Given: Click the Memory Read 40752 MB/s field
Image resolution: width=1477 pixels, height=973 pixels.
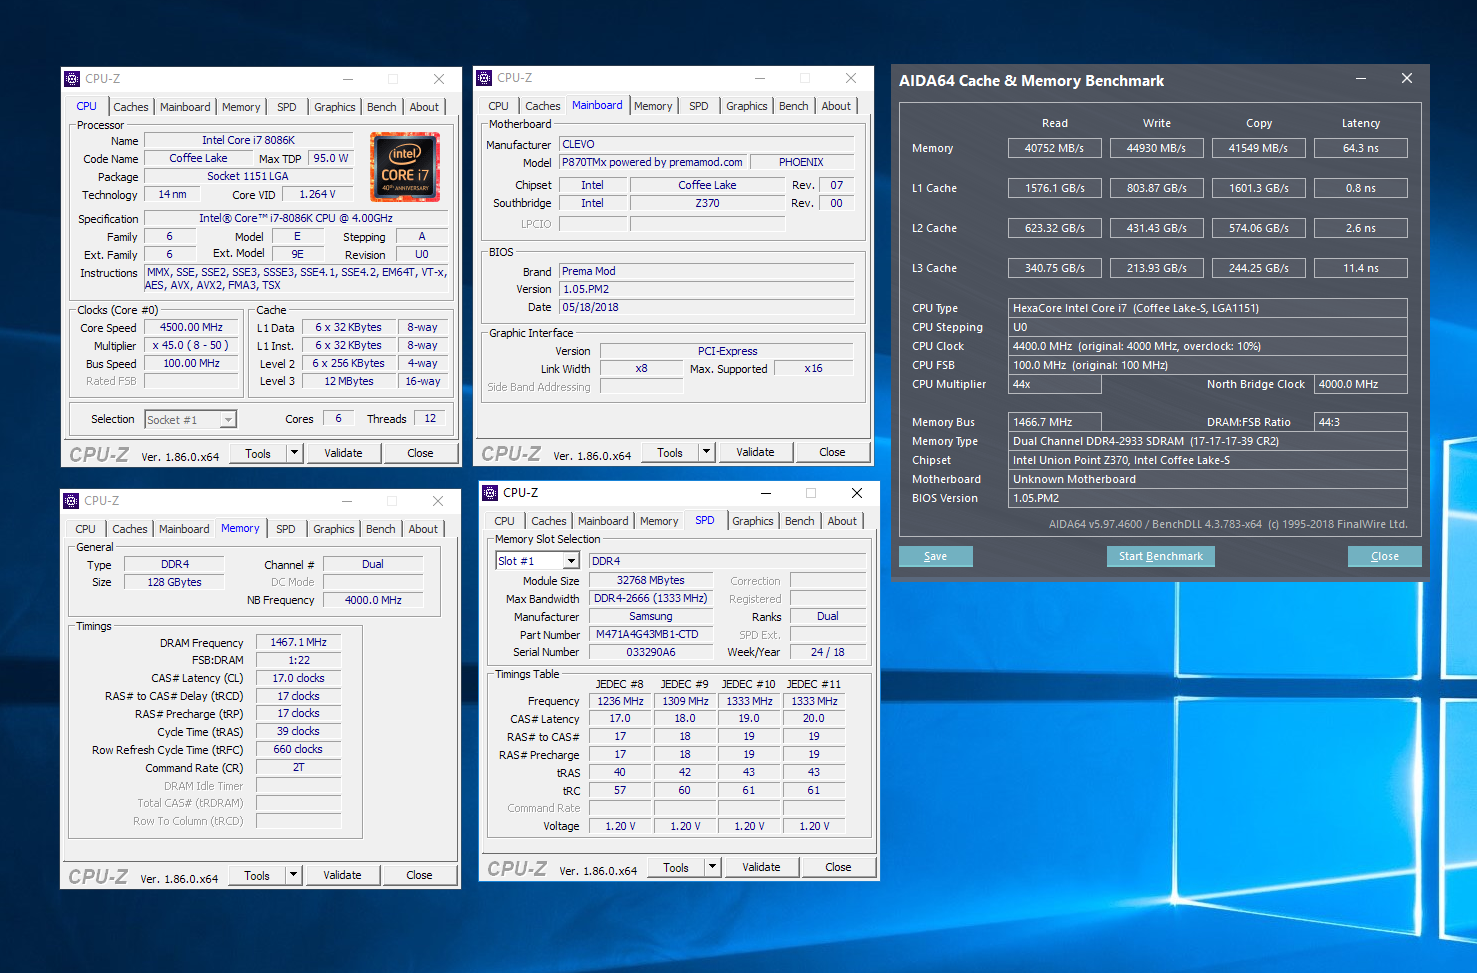Looking at the screenshot, I should [1054, 148].
